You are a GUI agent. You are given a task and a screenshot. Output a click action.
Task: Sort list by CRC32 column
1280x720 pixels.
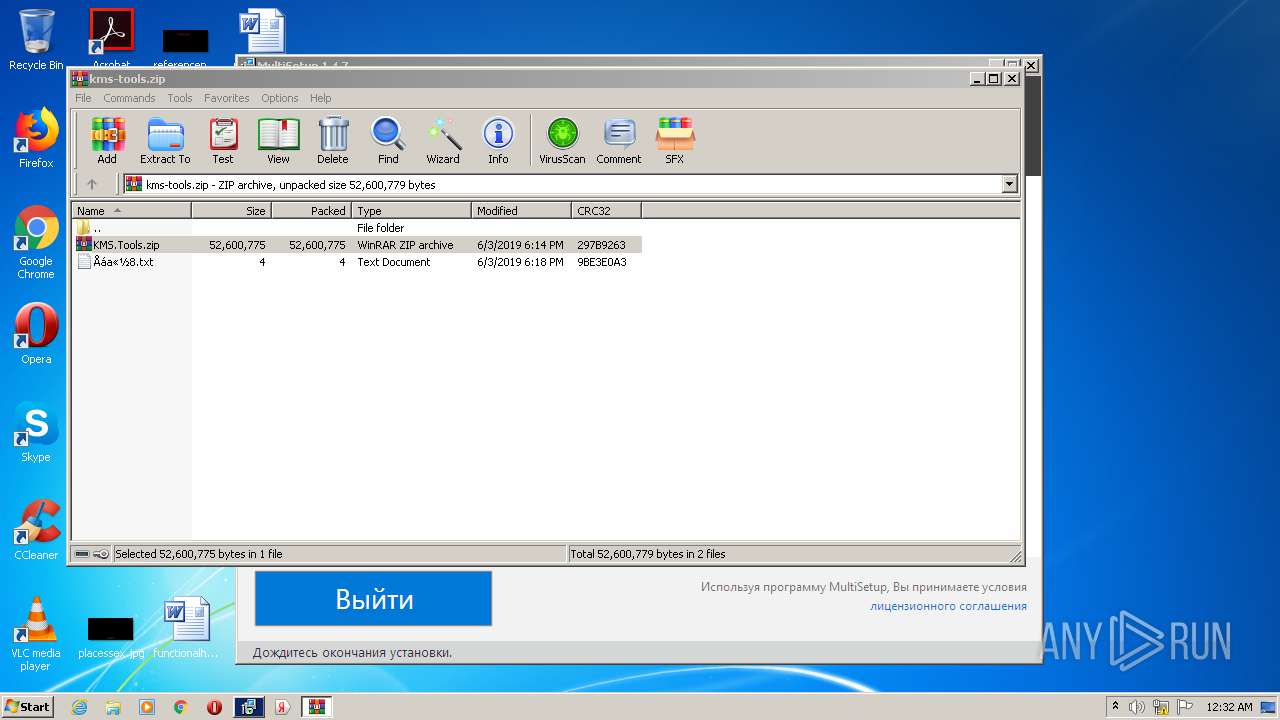606,211
